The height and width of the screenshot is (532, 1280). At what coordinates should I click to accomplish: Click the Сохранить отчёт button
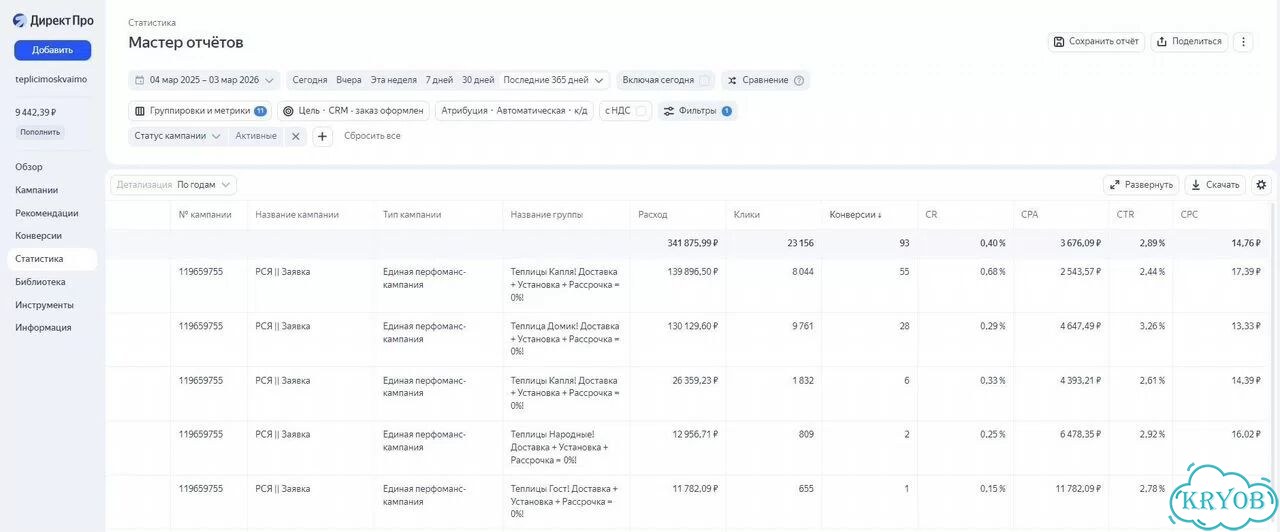coord(1096,42)
